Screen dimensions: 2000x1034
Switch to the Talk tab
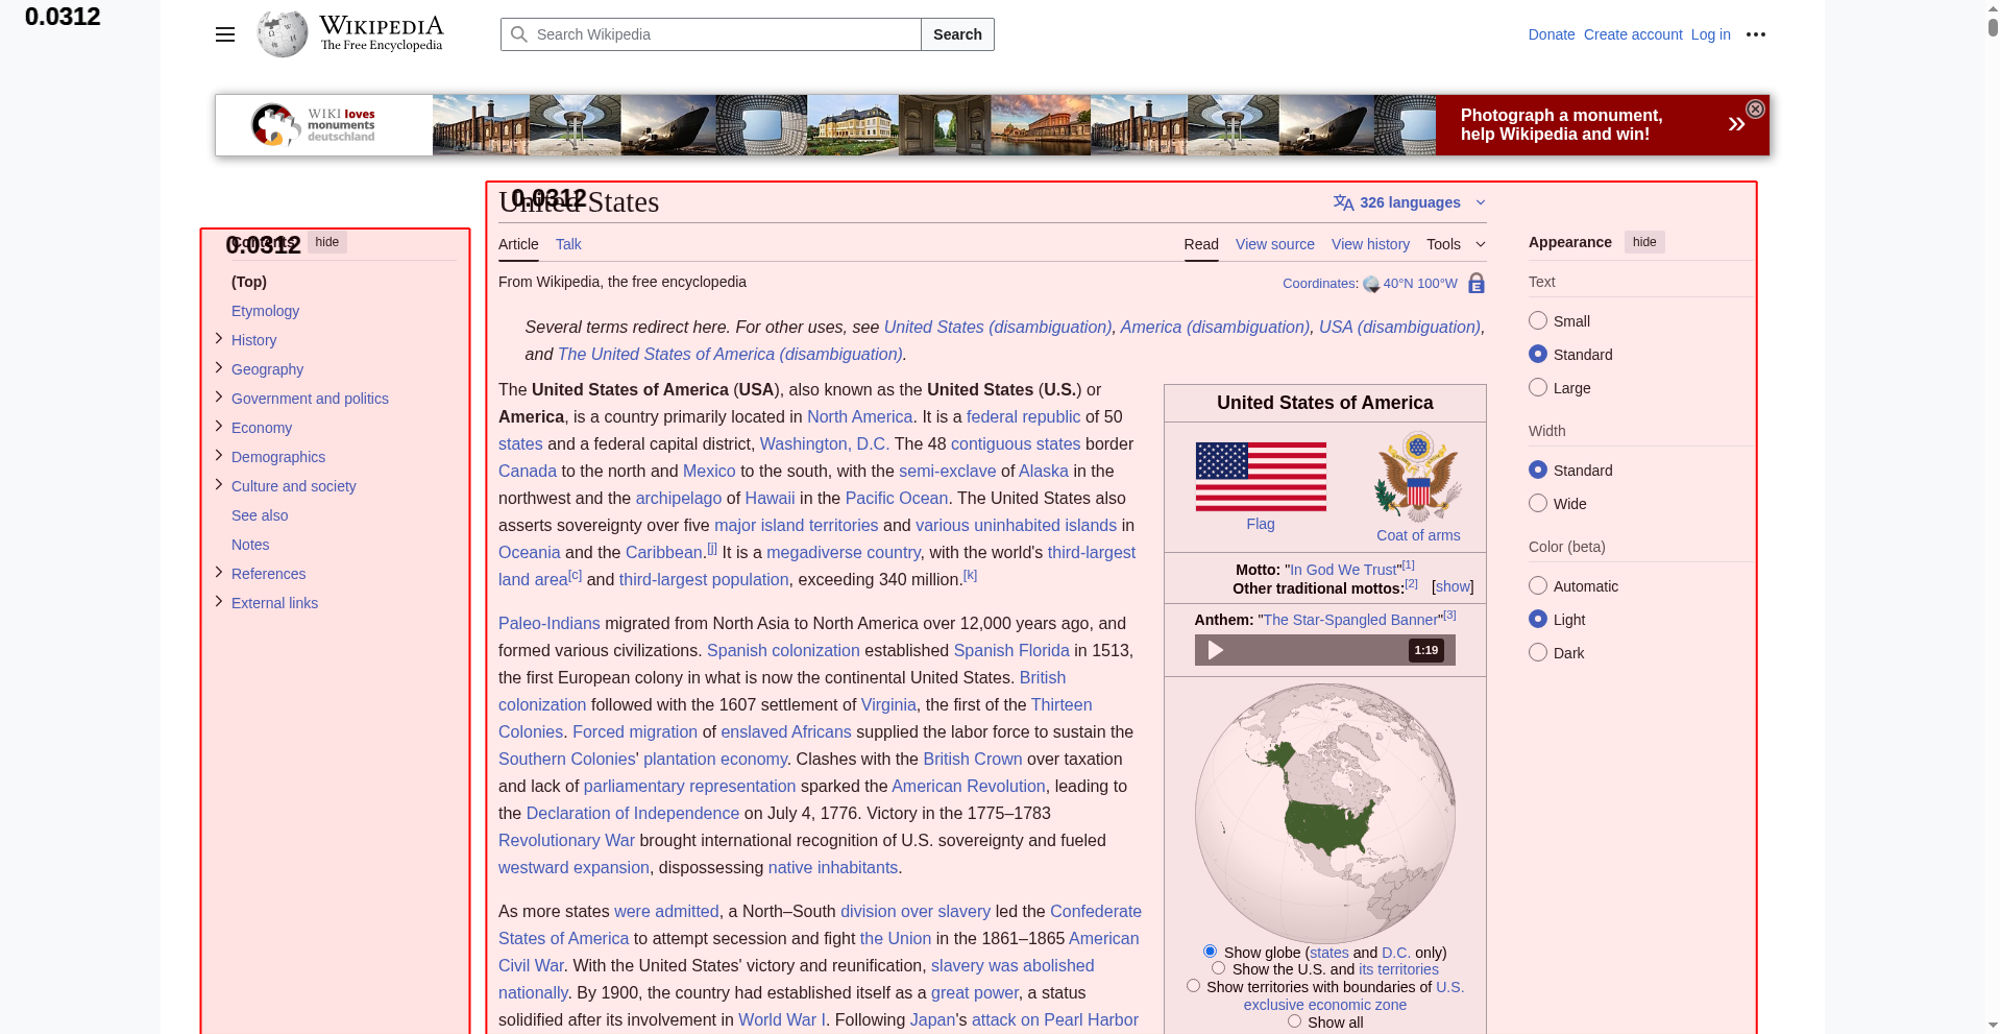tap(568, 244)
